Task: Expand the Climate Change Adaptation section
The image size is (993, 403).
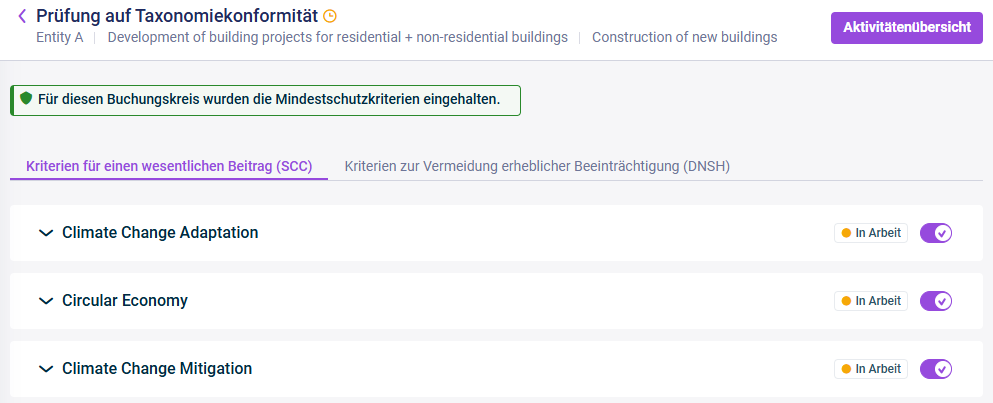Action: [x=46, y=233]
